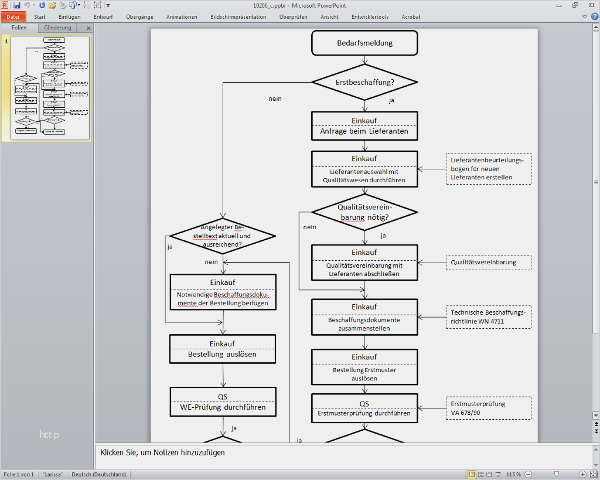Expand the Customize Quick Access Toolbar arrow
The height and width of the screenshot is (480, 600).
(x=108, y=5)
